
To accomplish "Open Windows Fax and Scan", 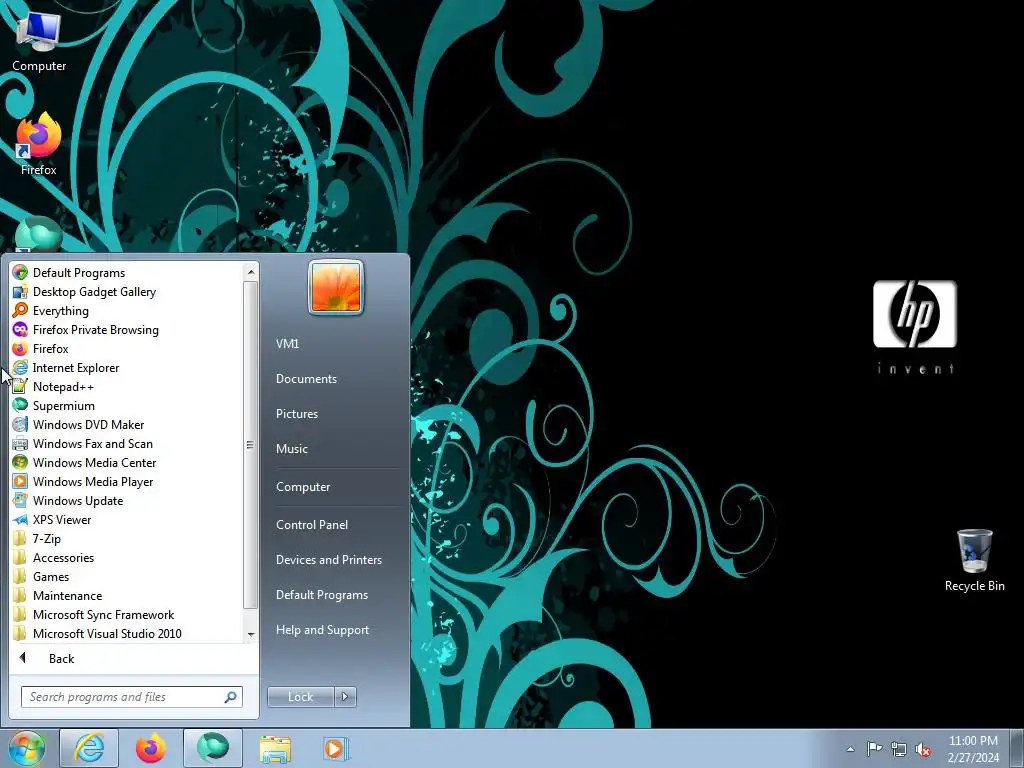I will tap(127, 443).
